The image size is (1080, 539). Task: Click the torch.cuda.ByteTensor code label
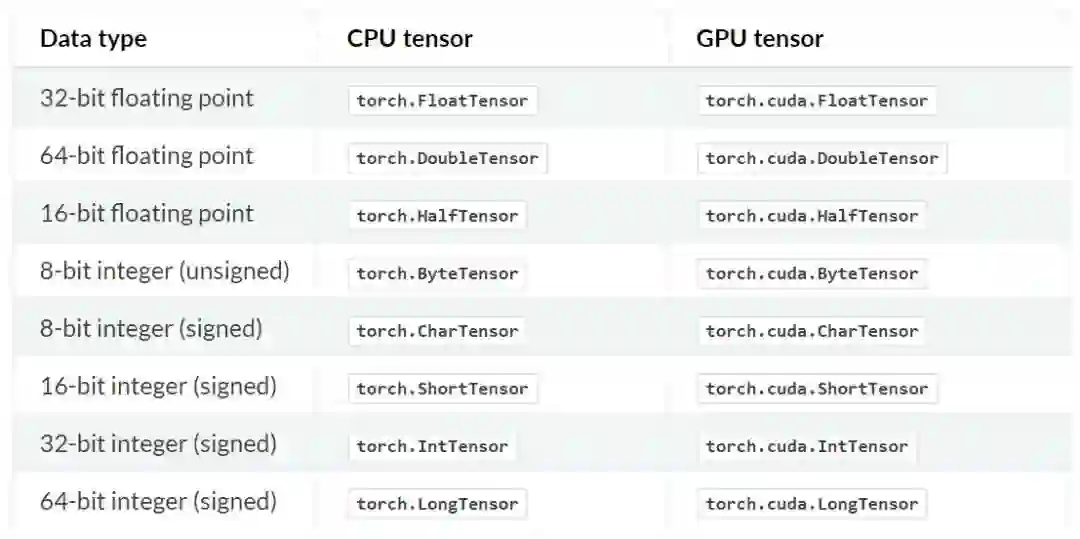click(x=812, y=274)
